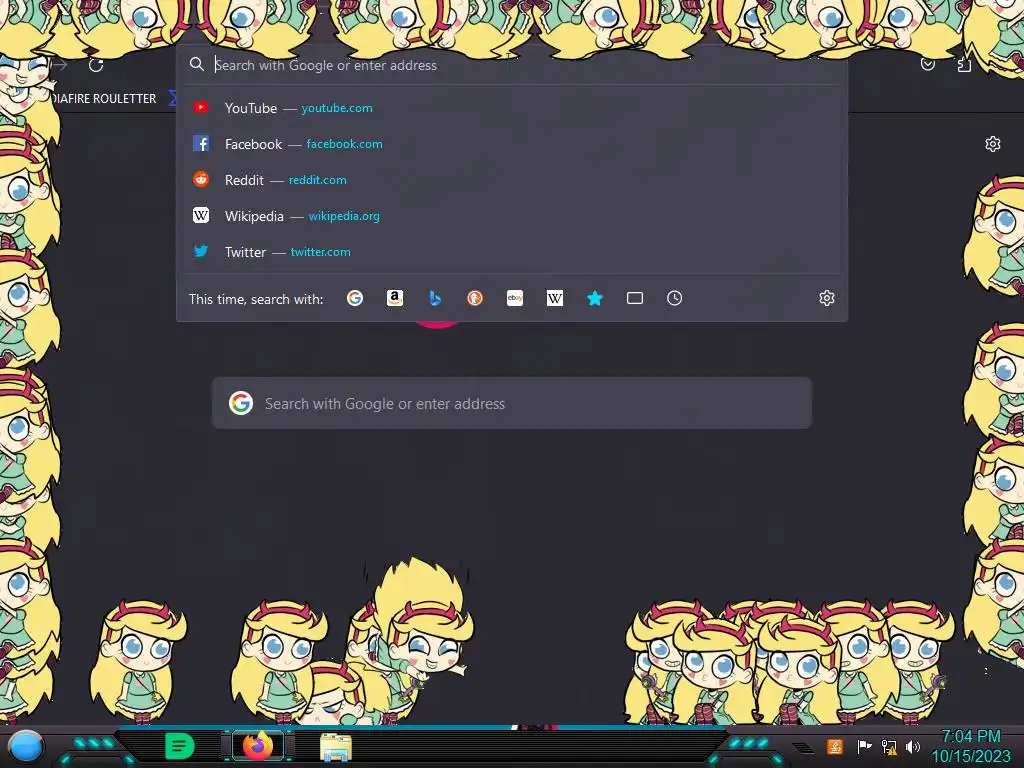Open the volume speaker tray icon
Image resolution: width=1024 pixels, height=768 pixels.
pyautogui.click(x=912, y=746)
